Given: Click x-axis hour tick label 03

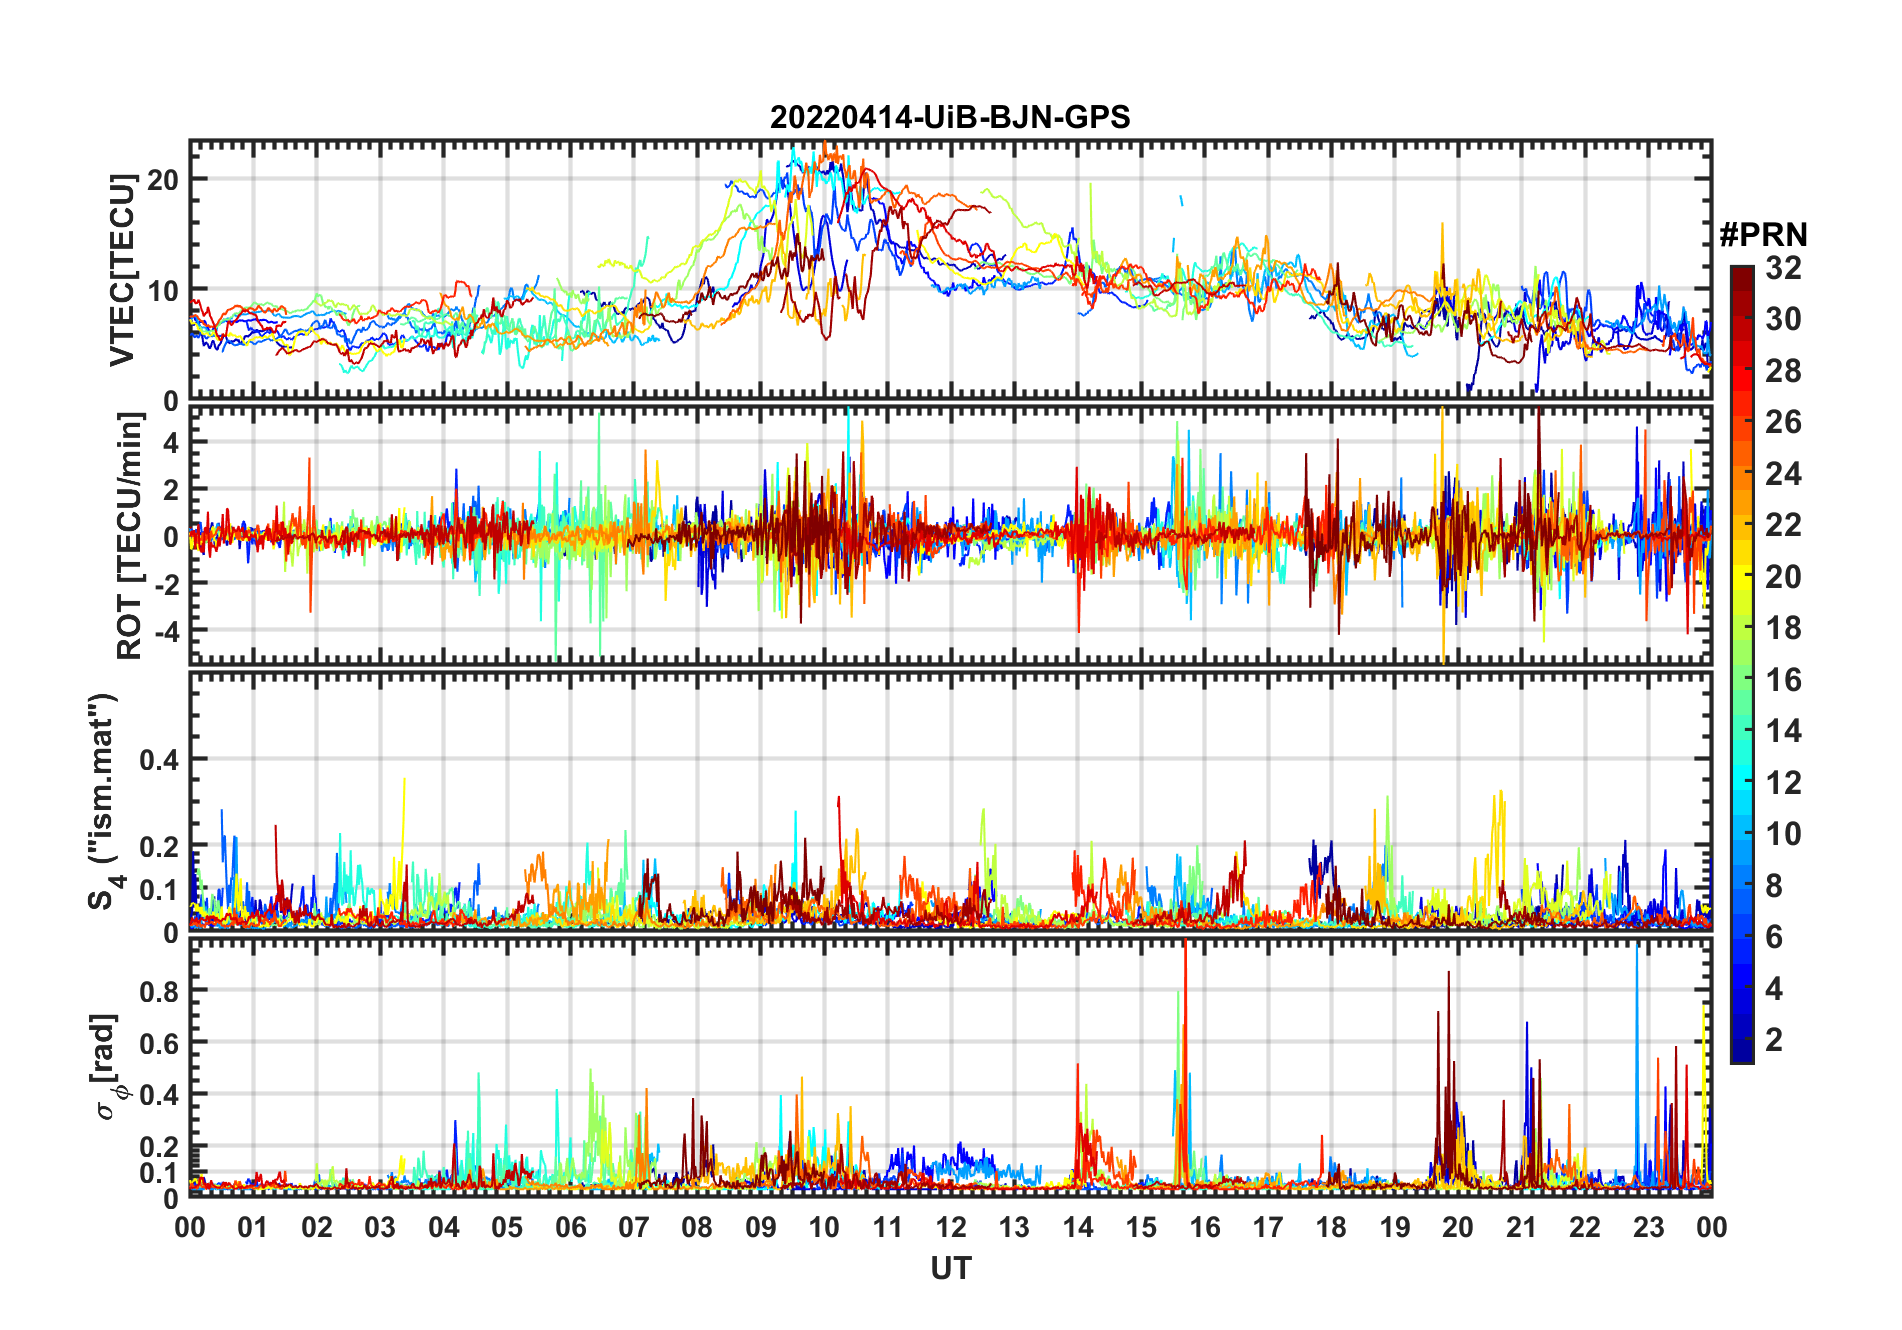Looking at the screenshot, I should pyautogui.click(x=380, y=1227).
